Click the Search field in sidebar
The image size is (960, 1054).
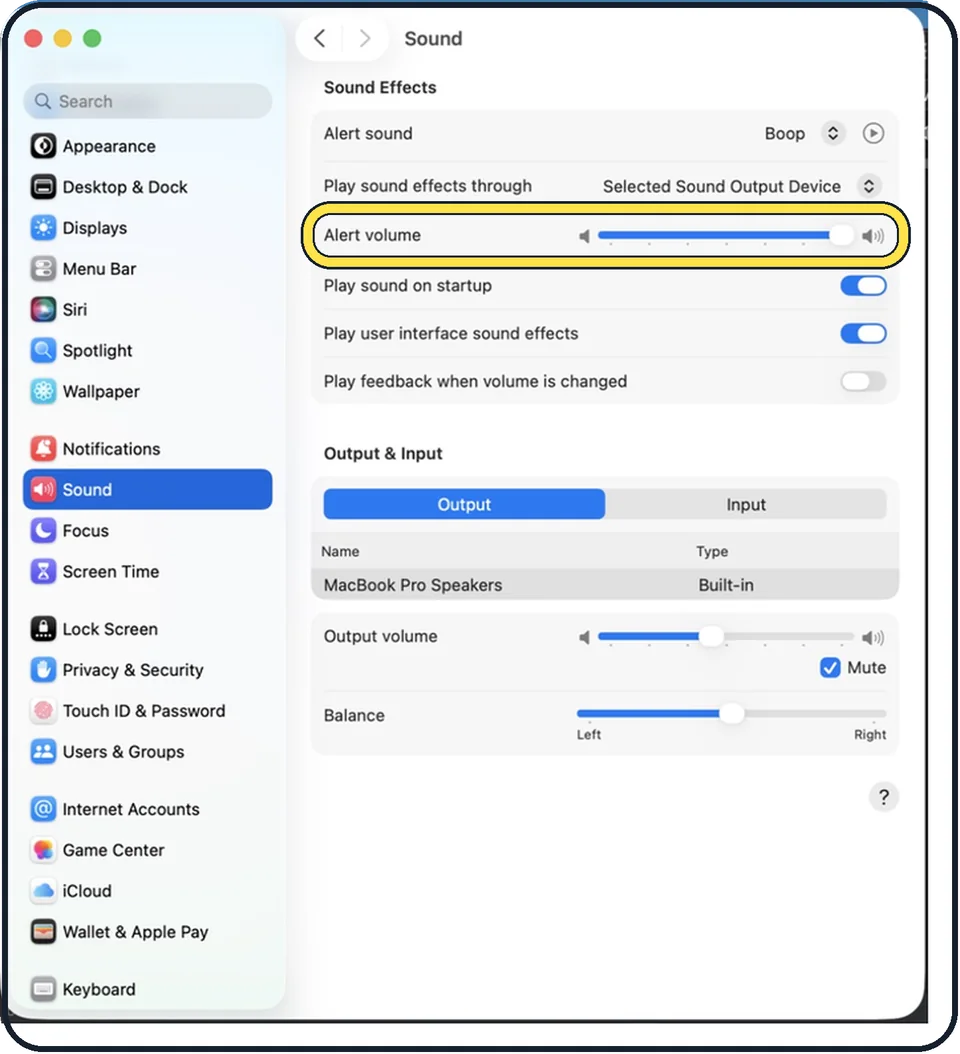coord(148,102)
